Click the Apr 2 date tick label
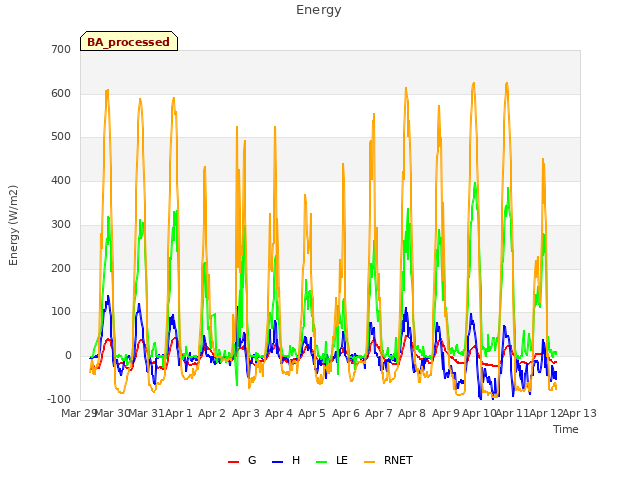The image size is (640, 480). 212,413
